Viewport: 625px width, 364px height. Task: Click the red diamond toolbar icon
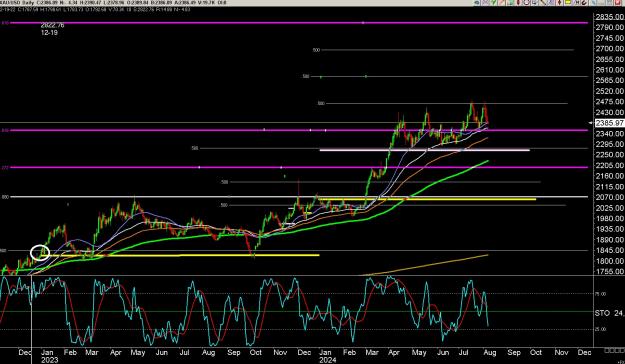click(560, 2)
